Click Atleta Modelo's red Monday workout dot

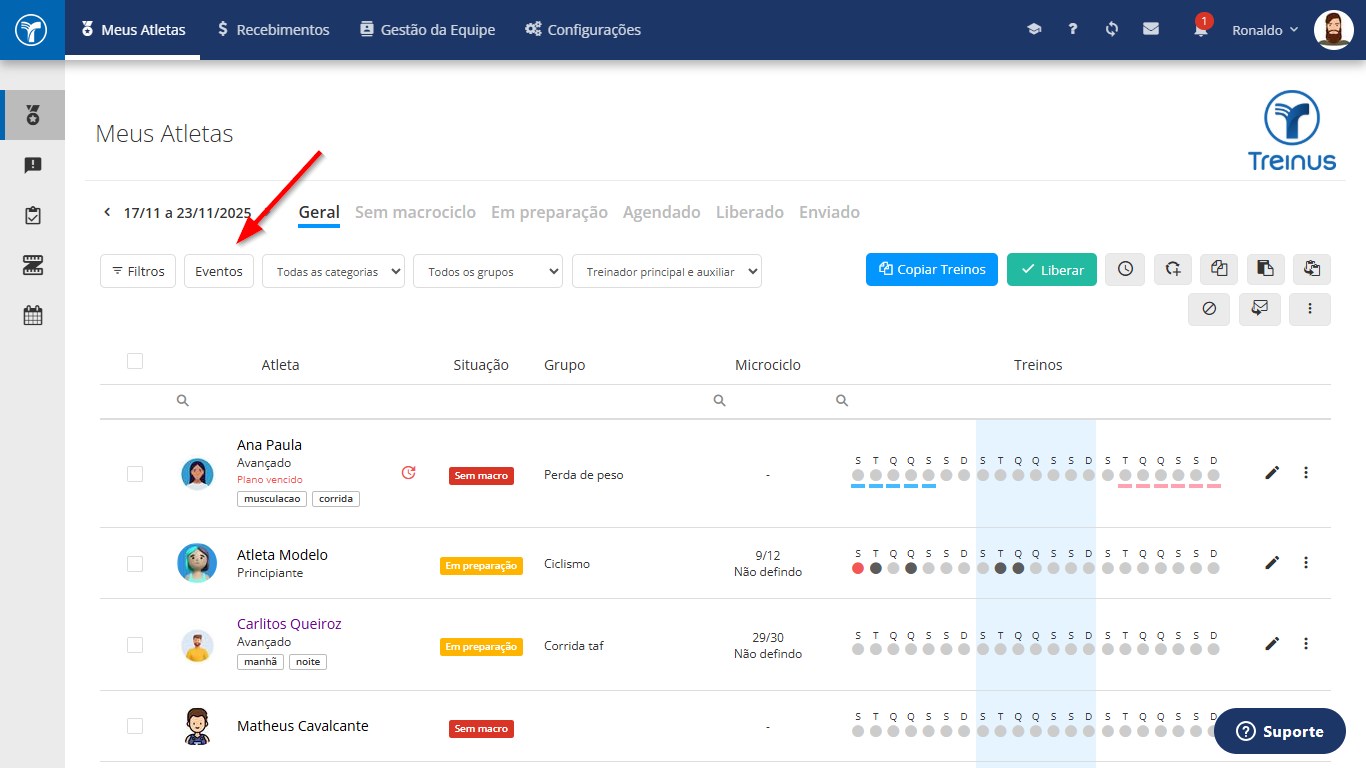tap(858, 568)
